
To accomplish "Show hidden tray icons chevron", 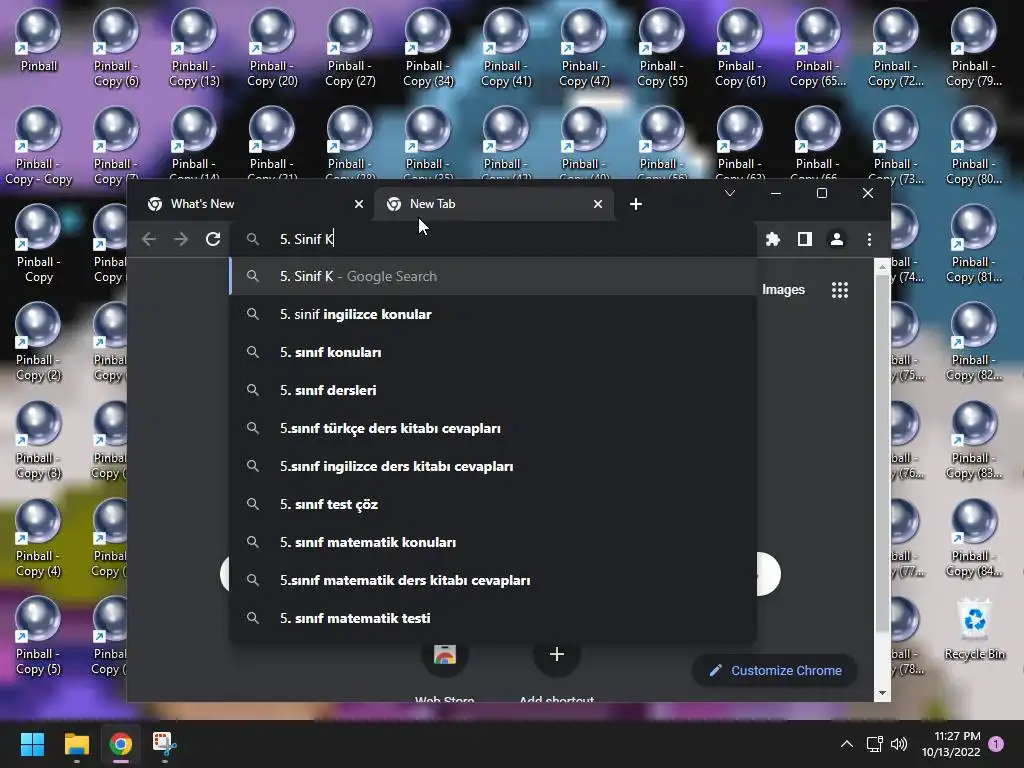I will coord(846,744).
